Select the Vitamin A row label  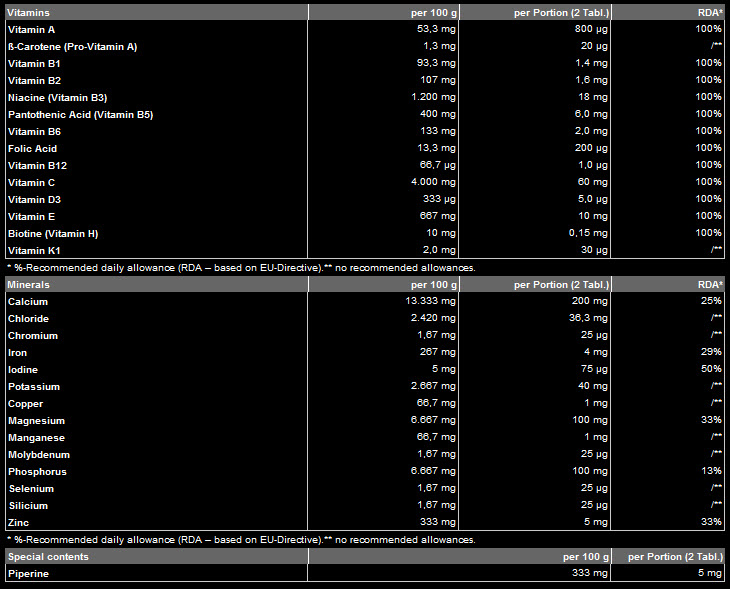click(x=31, y=30)
